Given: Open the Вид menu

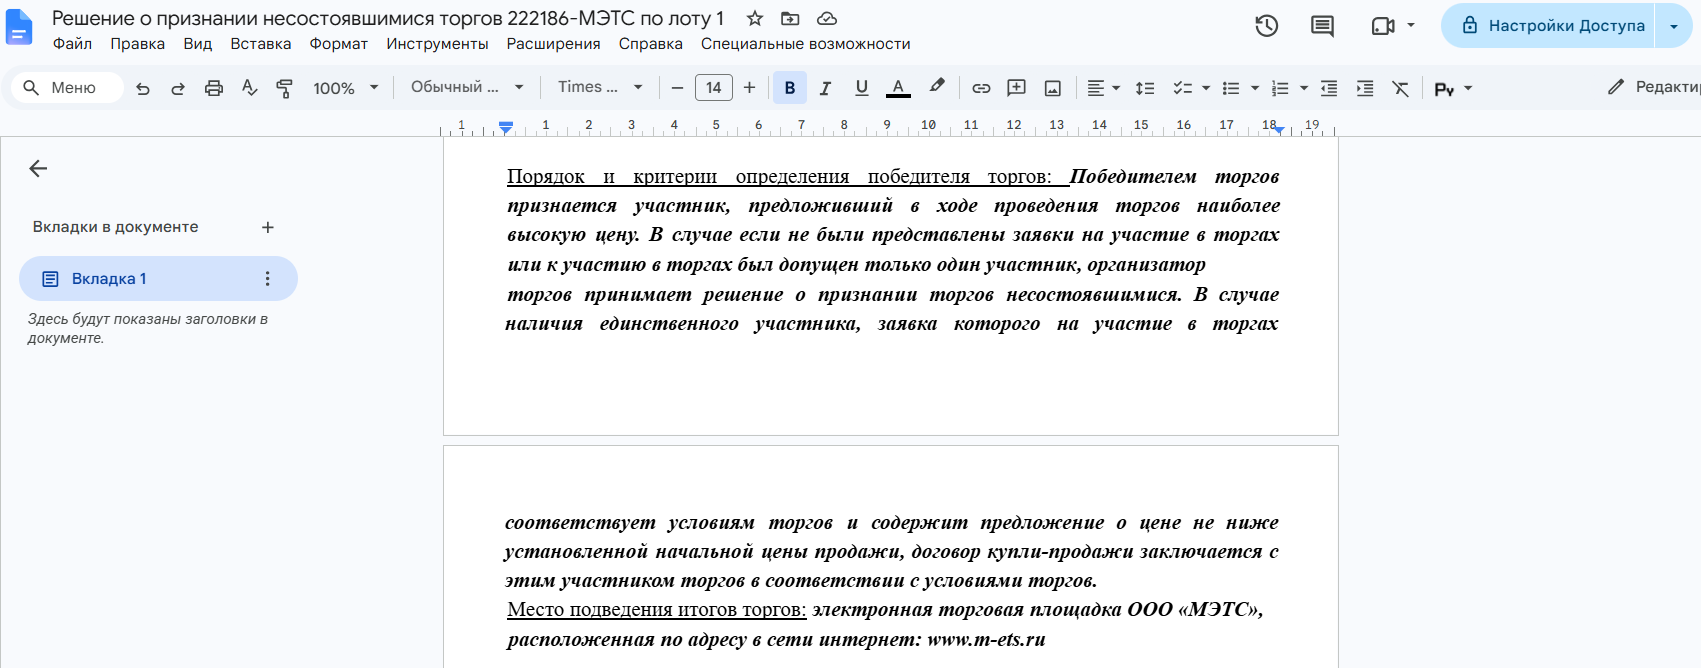Looking at the screenshot, I should 198,44.
